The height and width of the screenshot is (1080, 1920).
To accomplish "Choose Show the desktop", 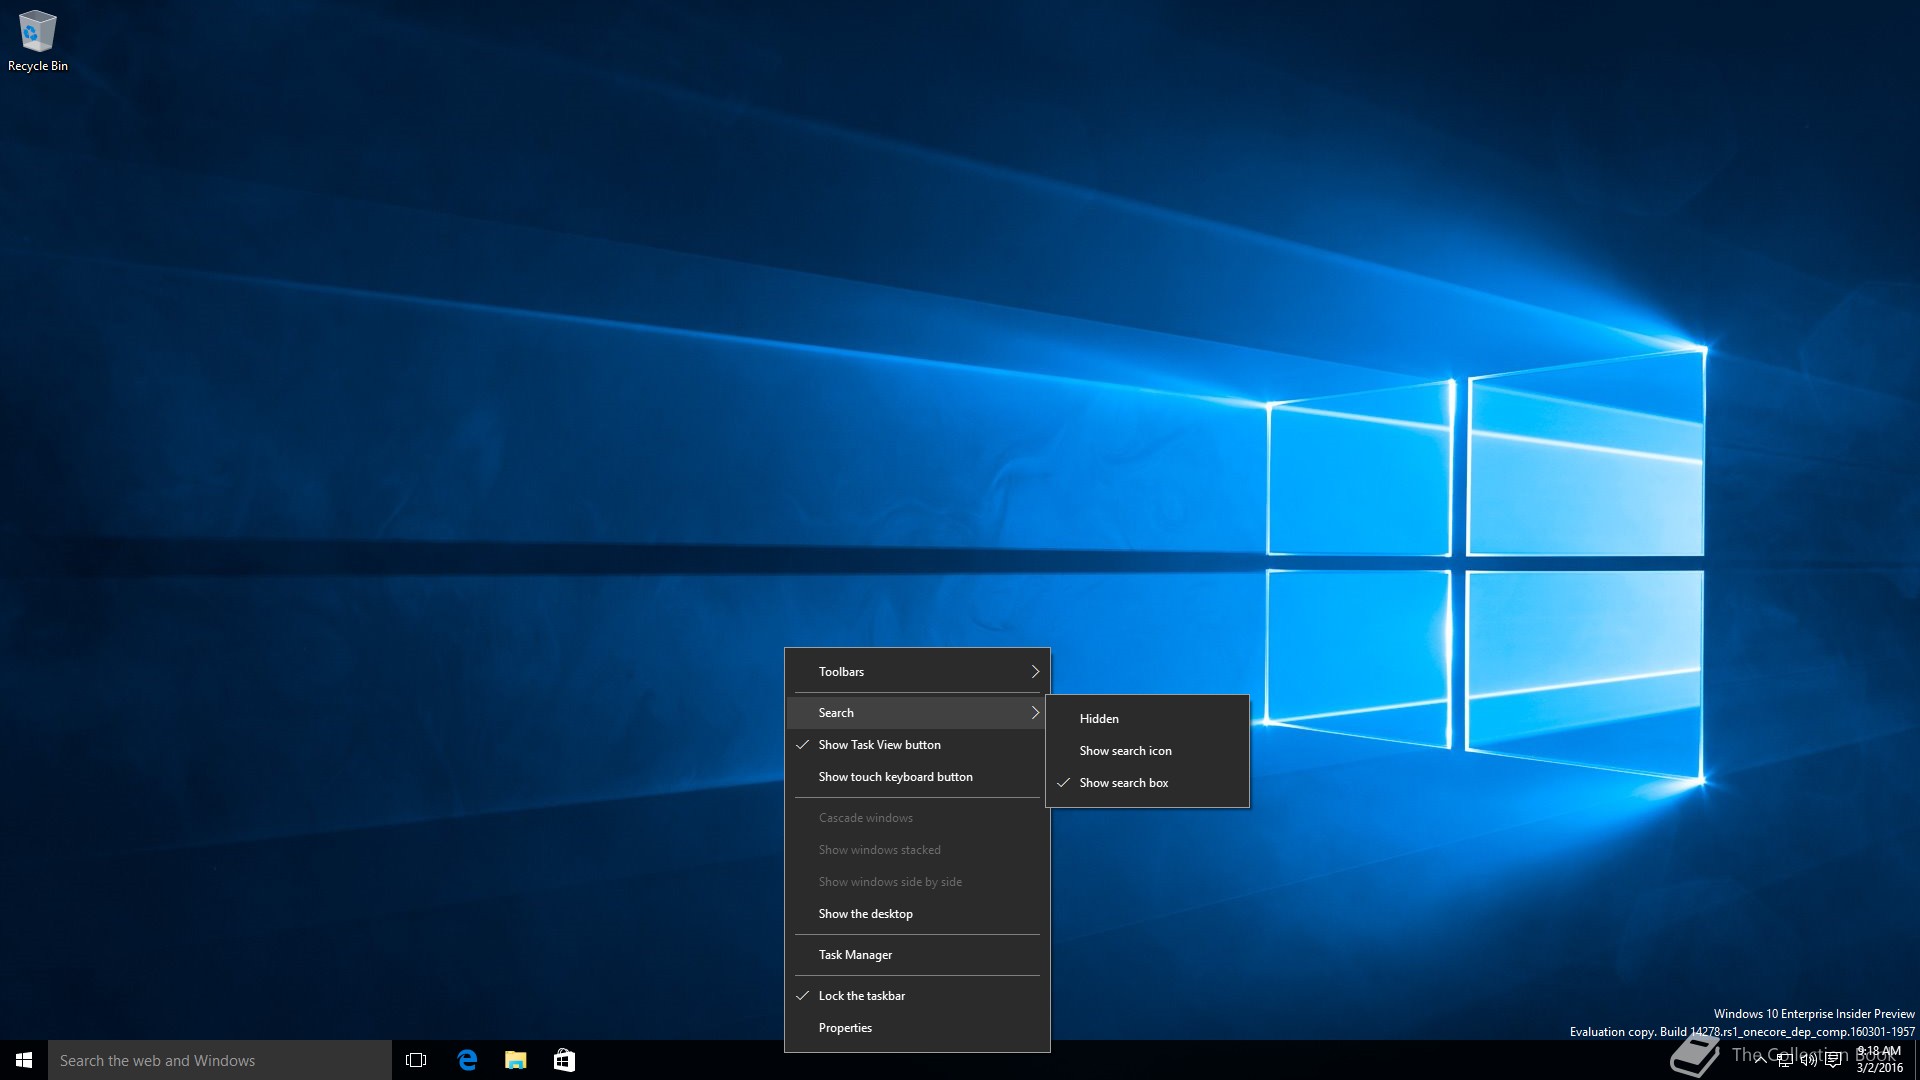I will [x=917, y=914].
